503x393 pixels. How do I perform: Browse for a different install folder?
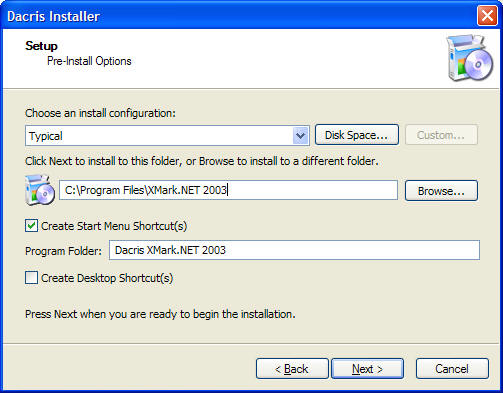pyautogui.click(x=441, y=191)
